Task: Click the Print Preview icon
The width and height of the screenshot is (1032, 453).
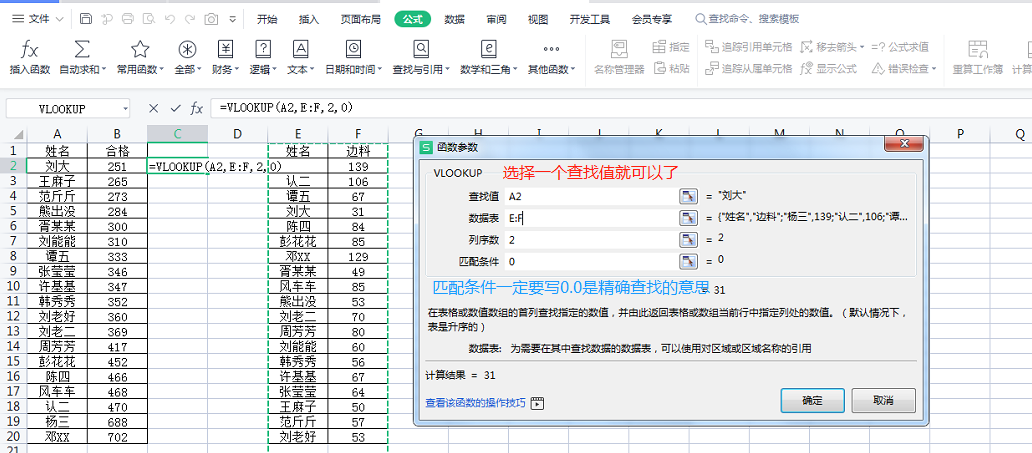Action: coord(149,19)
